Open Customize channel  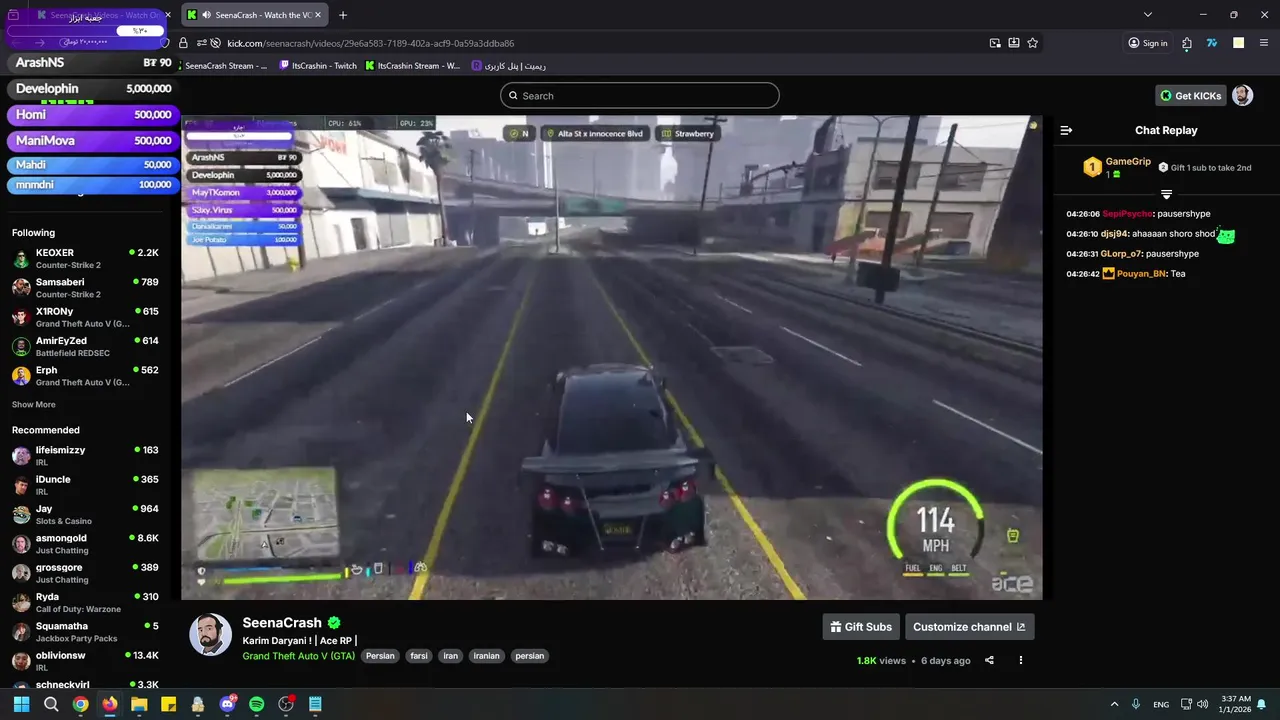pyautogui.click(x=969, y=627)
